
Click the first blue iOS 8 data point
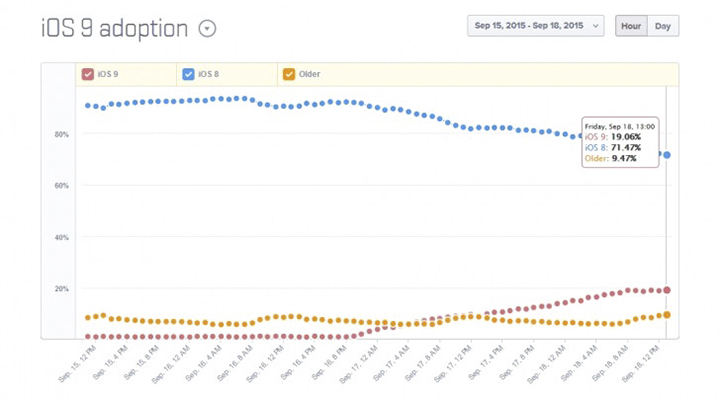pos(87,105)
